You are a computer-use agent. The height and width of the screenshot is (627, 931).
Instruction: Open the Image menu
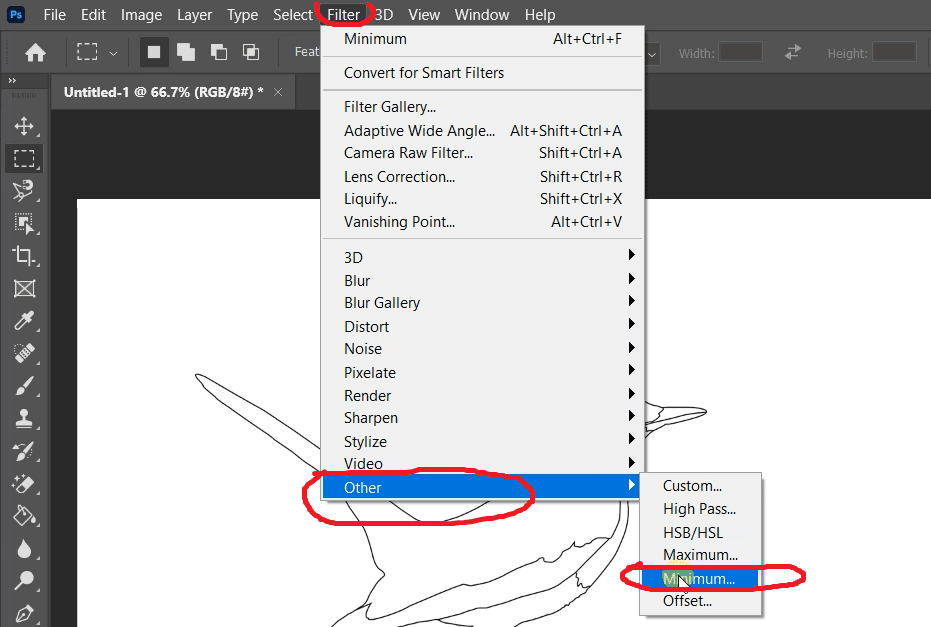[141, 15]
